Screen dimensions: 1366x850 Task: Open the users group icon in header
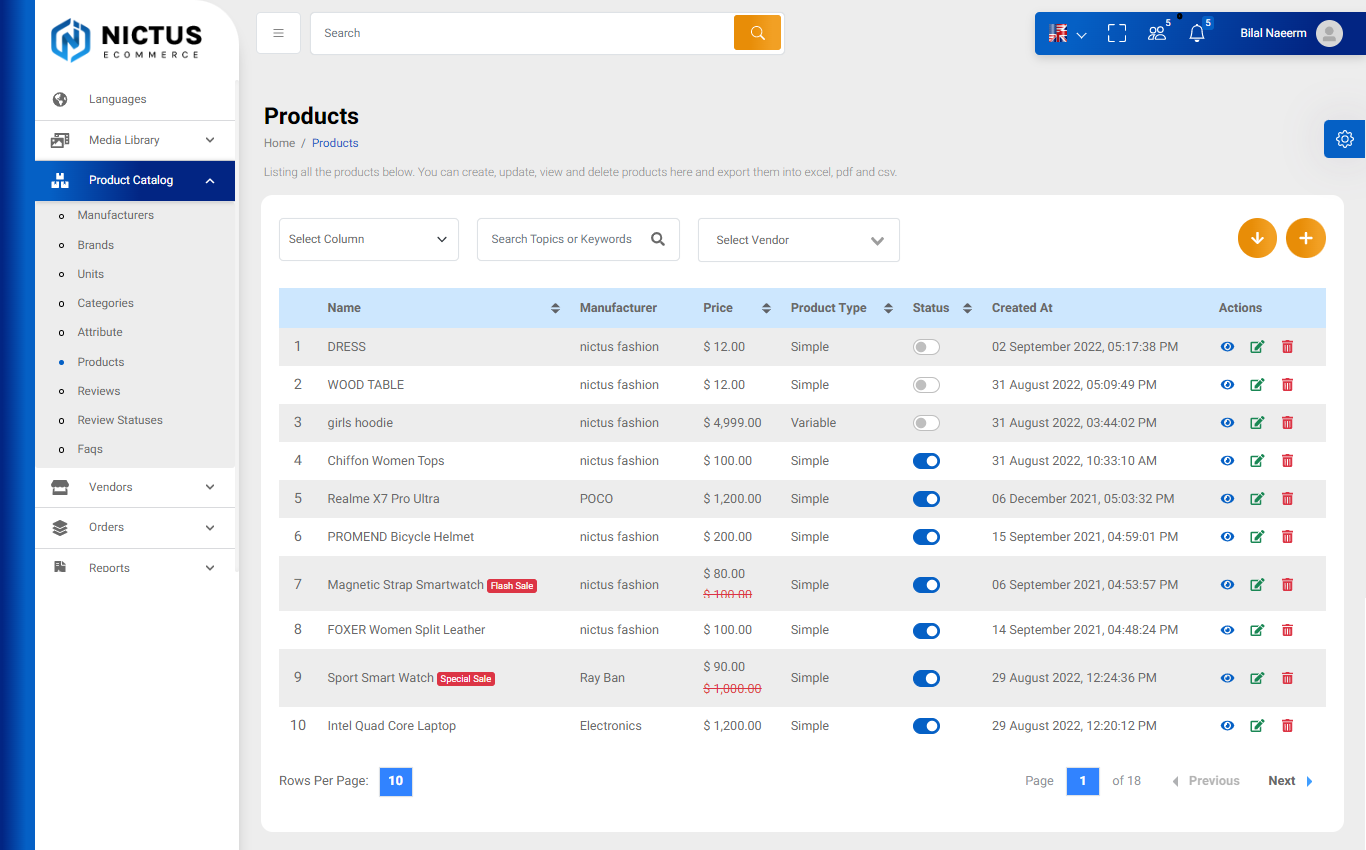(x=1157, y=33)
